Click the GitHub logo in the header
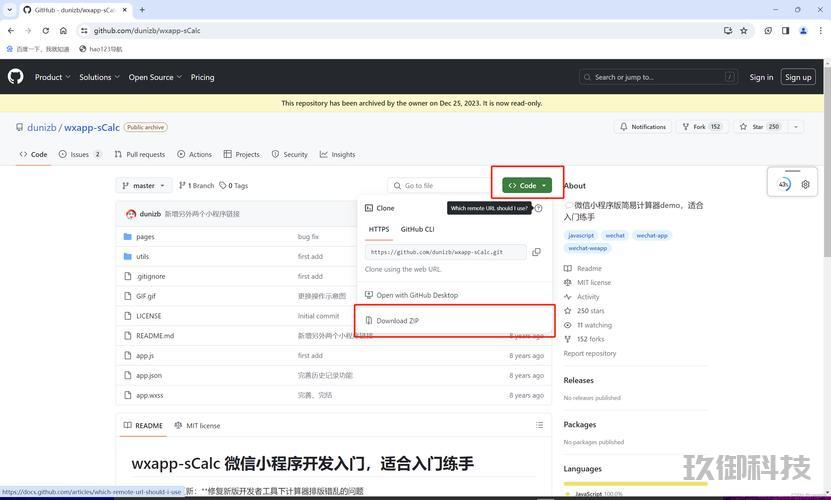The width and height of the screenshot is (831, 500). point(15,77)
